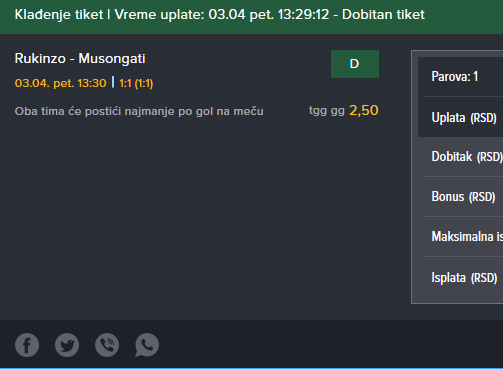Share ticket on Twitter icon
The image size is (503, 369).
67,345
